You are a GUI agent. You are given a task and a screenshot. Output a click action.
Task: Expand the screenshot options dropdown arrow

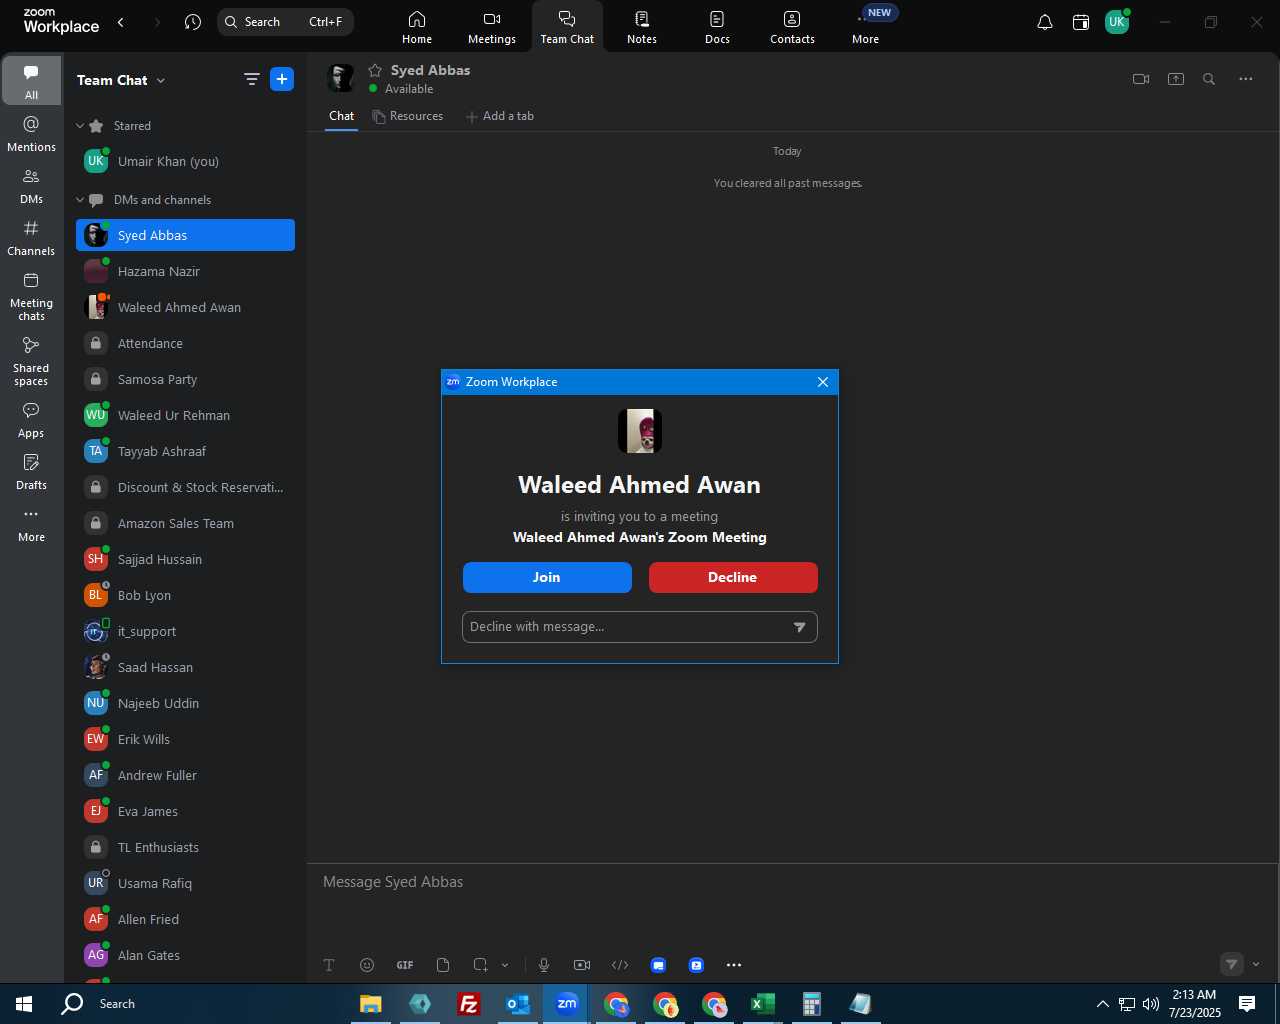[505, 965]
